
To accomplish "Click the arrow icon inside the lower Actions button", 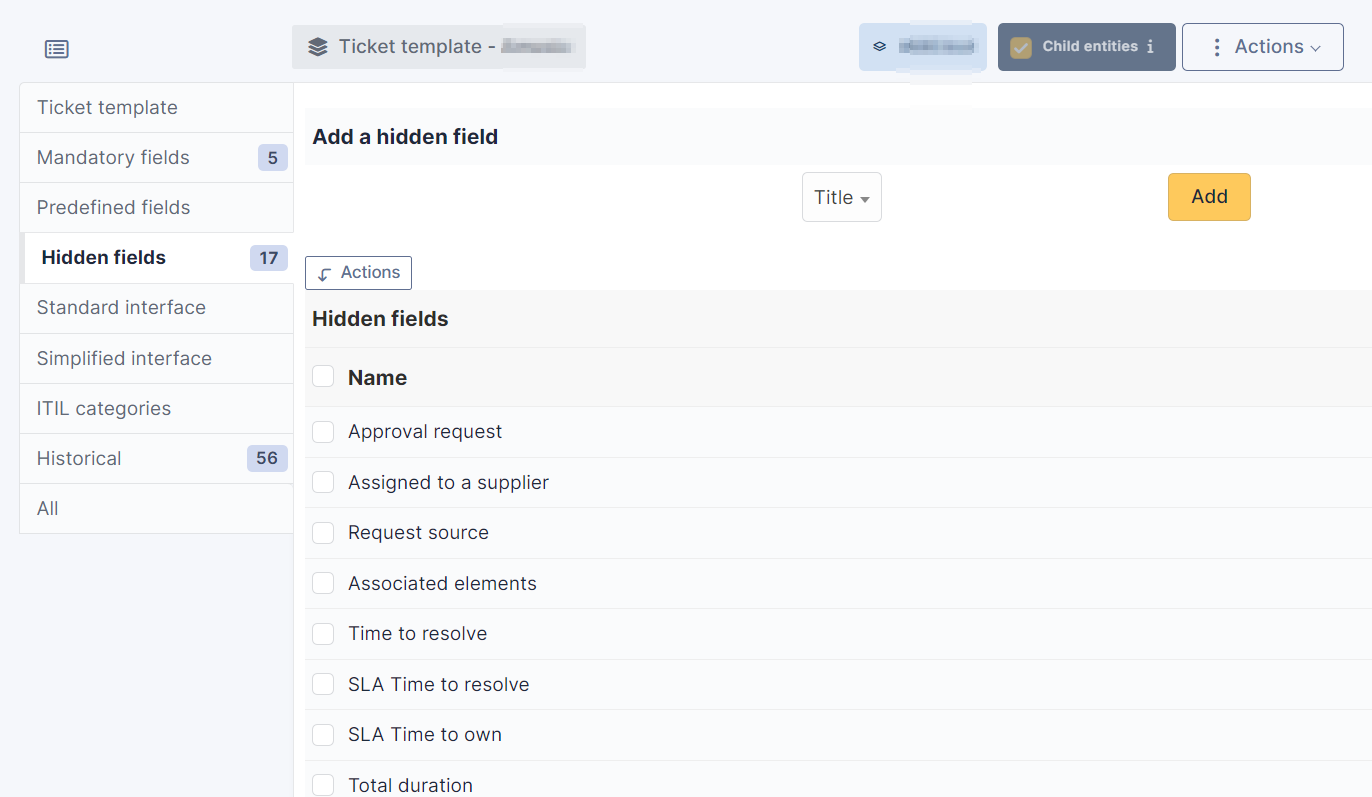I will [322, 272].
